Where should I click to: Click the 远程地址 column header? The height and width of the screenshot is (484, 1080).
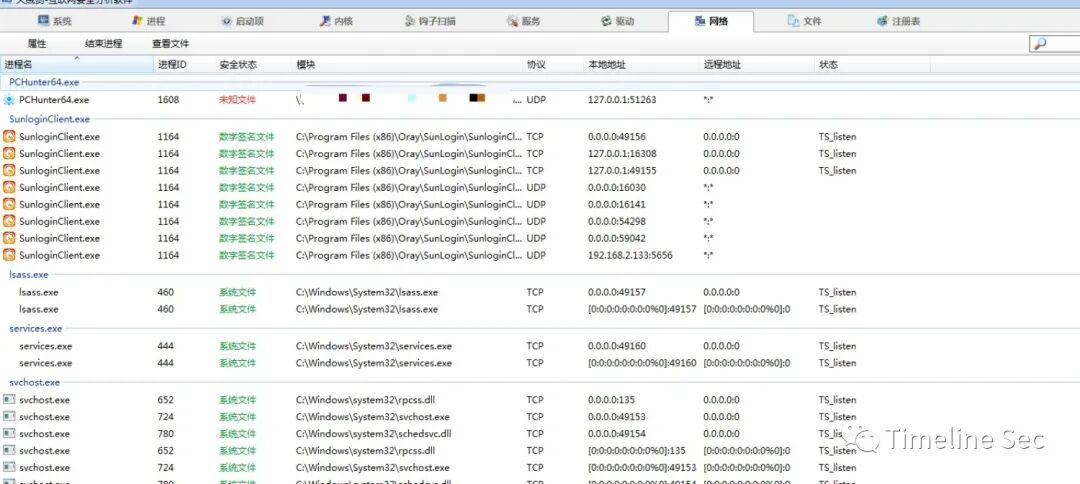(x=756, y=65)
